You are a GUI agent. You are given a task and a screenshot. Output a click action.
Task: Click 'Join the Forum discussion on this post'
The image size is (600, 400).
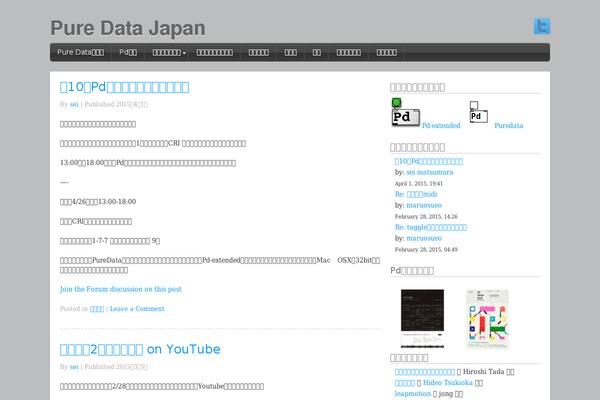[121, 289]
